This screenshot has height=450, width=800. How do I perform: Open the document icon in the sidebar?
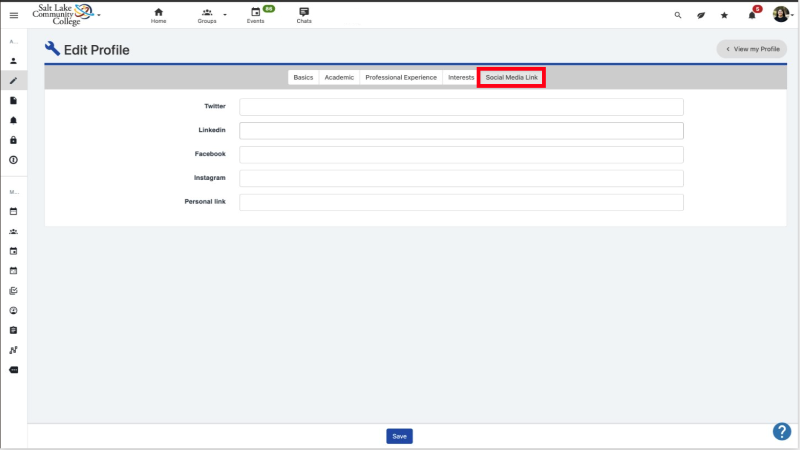click(14, 101)
